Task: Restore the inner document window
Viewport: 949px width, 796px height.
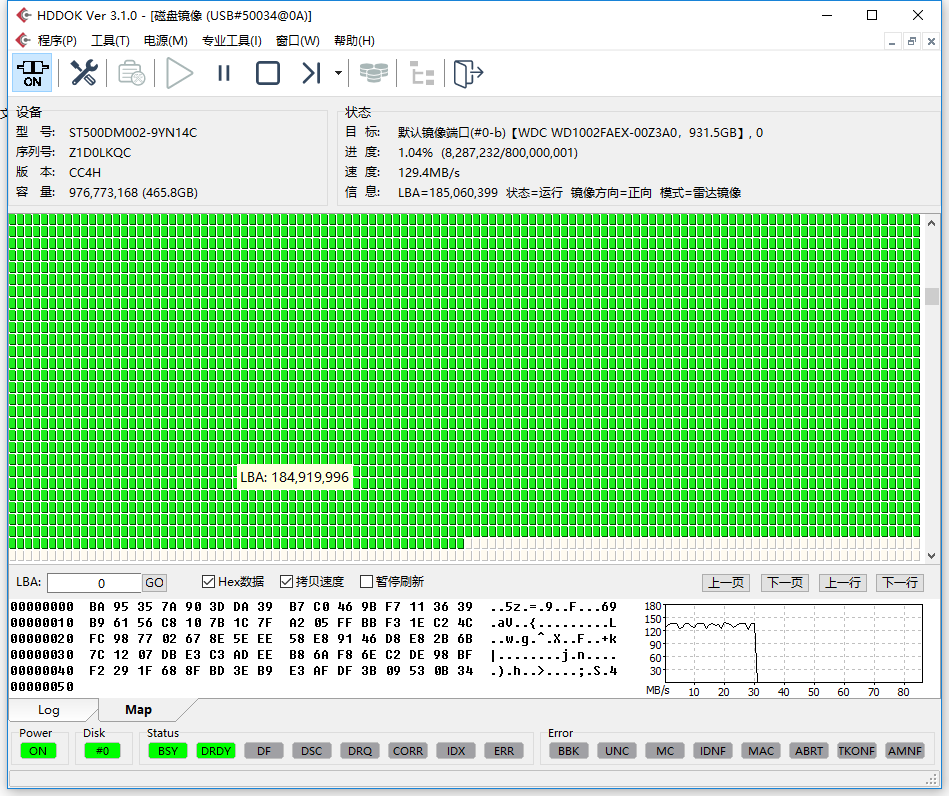Action: pyautogui.click(x=911, y=42)
